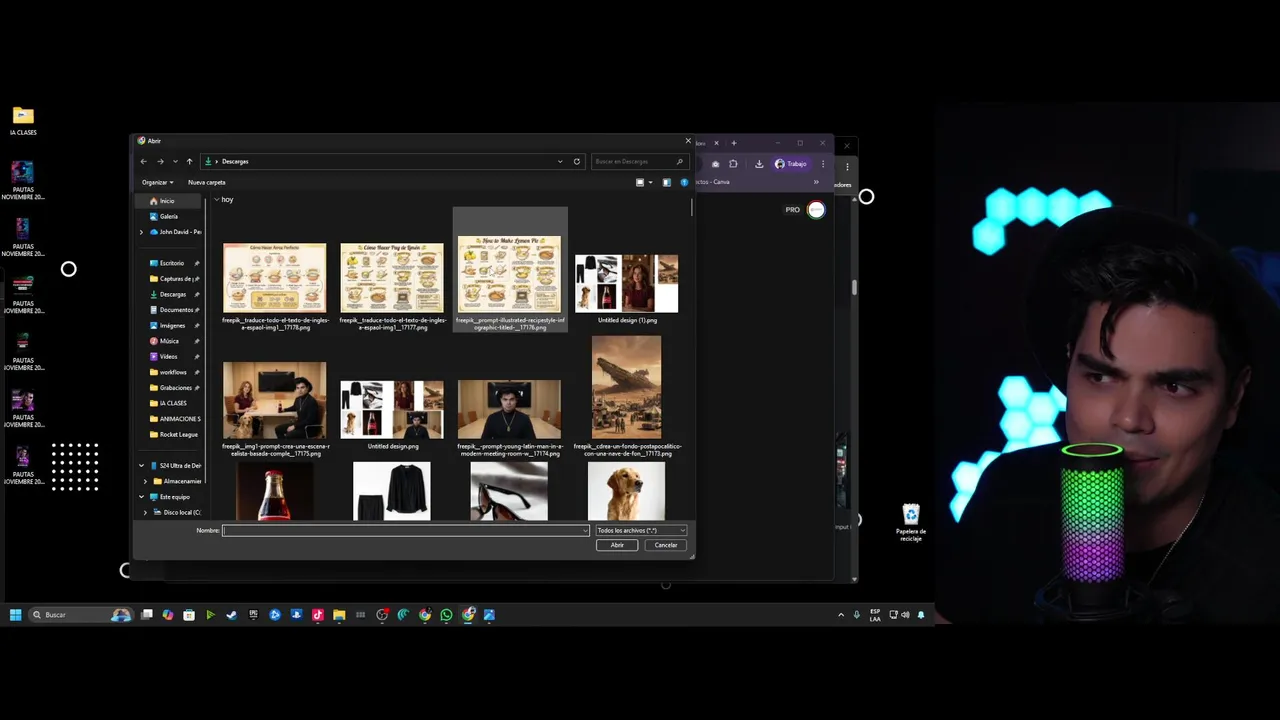Open WhatsApp from the taskbar

(x=446, y=615)
